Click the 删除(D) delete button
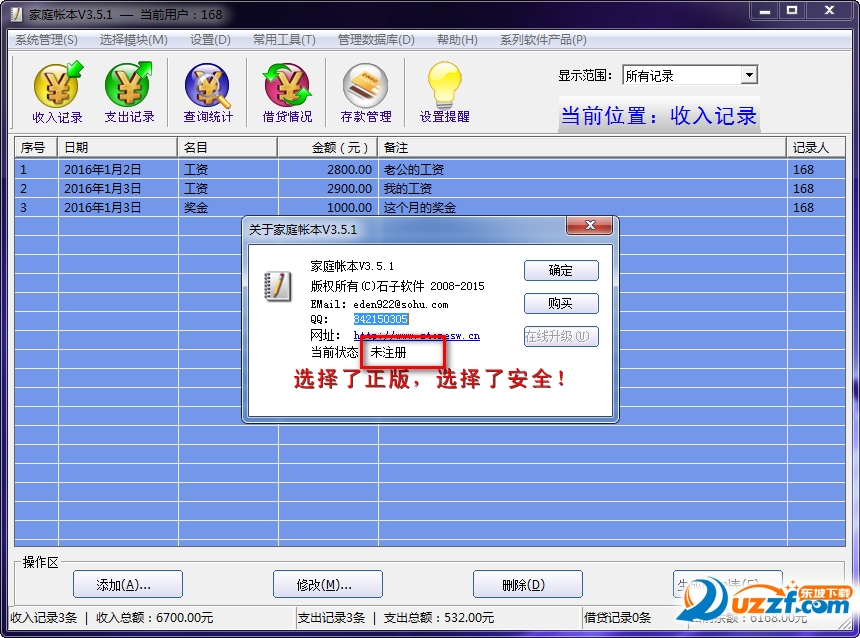Viewport: 860px width, 638px height. 527,585
